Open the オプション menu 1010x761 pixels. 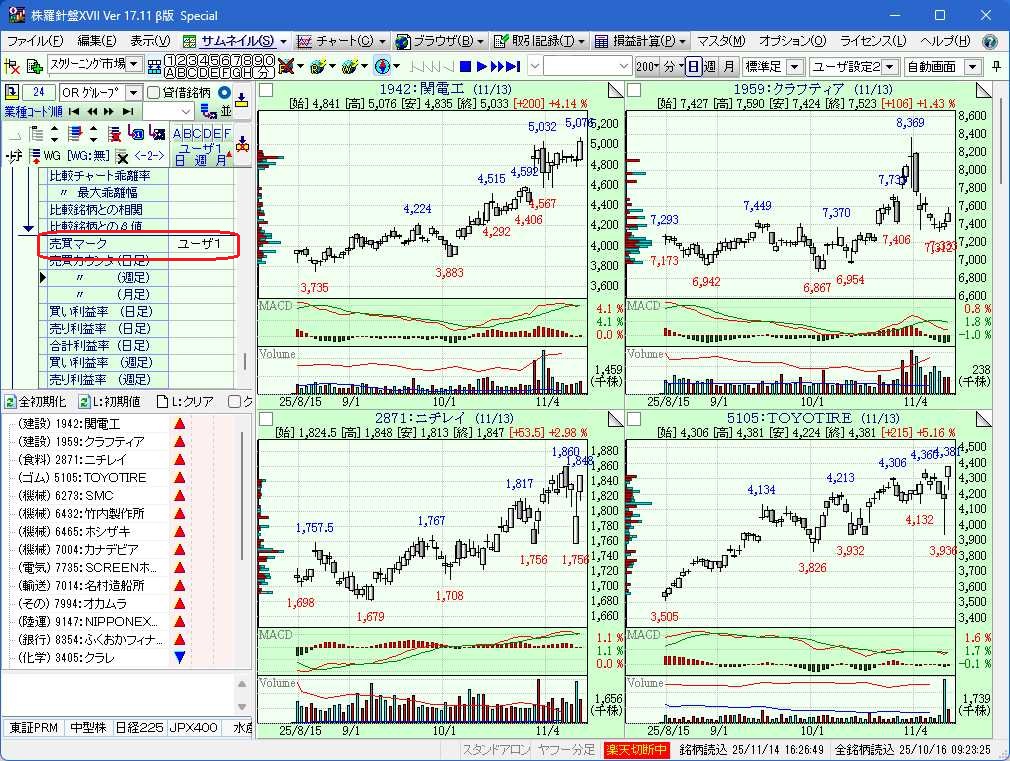[x=792, y=41]
